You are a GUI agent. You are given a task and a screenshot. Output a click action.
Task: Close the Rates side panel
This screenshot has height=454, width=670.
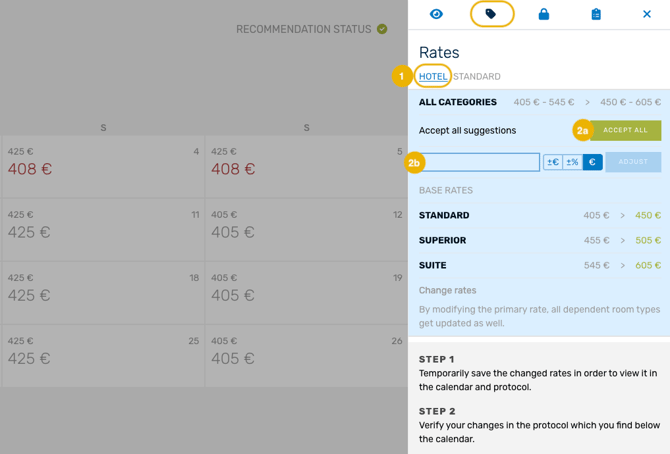646,14
